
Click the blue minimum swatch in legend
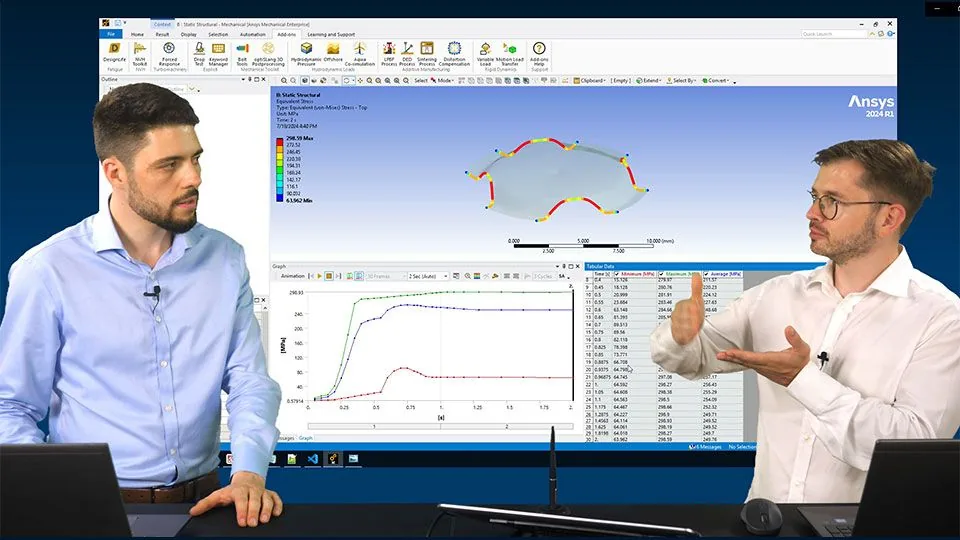279,198
